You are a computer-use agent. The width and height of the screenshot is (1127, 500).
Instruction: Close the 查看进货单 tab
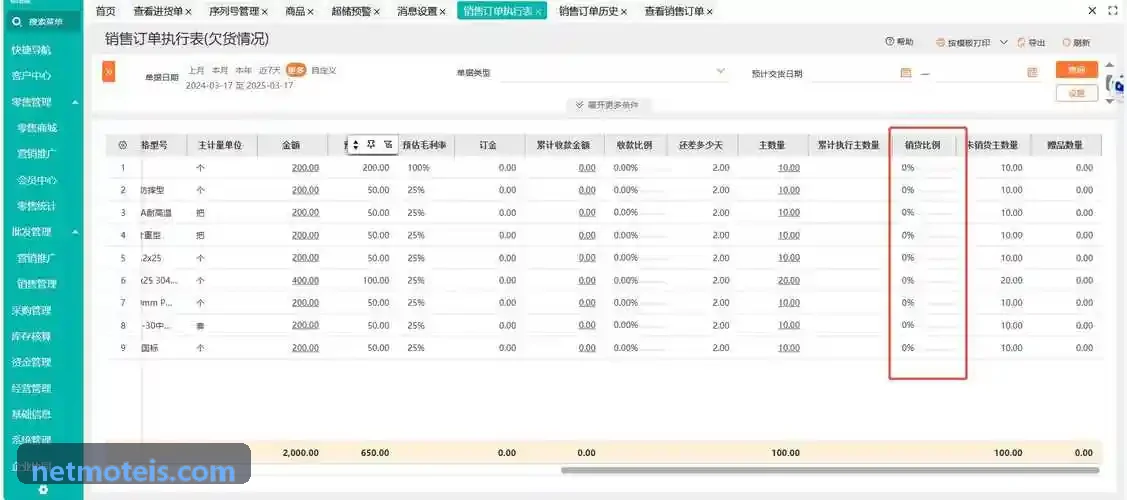[188, 11]
